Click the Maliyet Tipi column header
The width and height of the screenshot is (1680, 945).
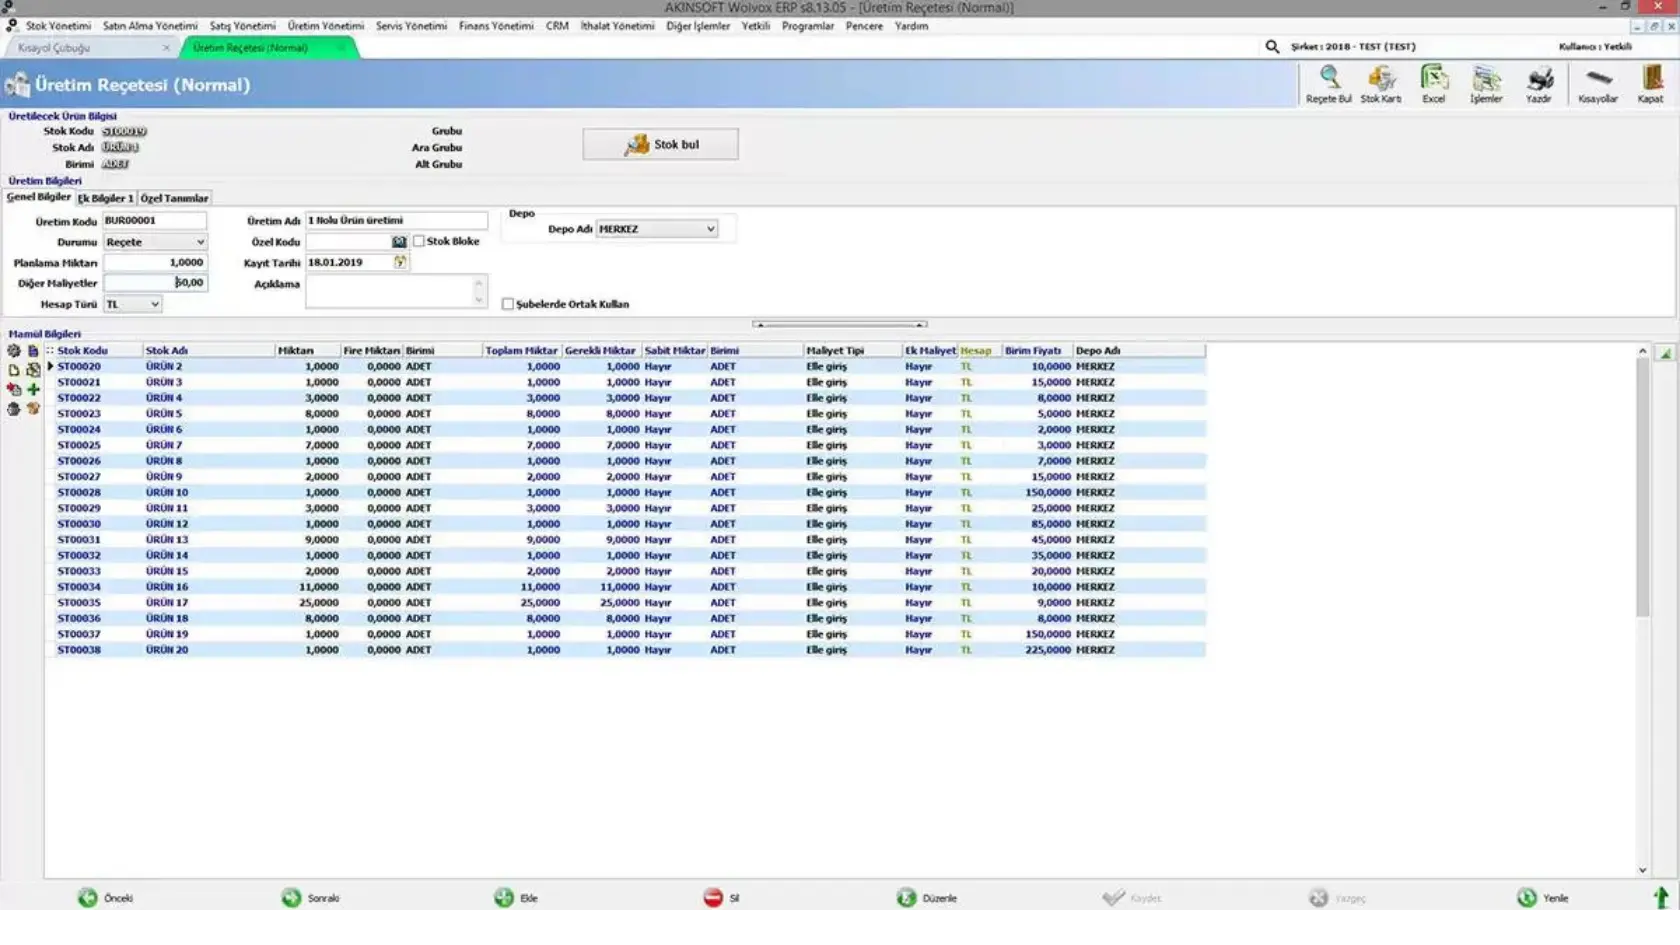coord(852,351)
